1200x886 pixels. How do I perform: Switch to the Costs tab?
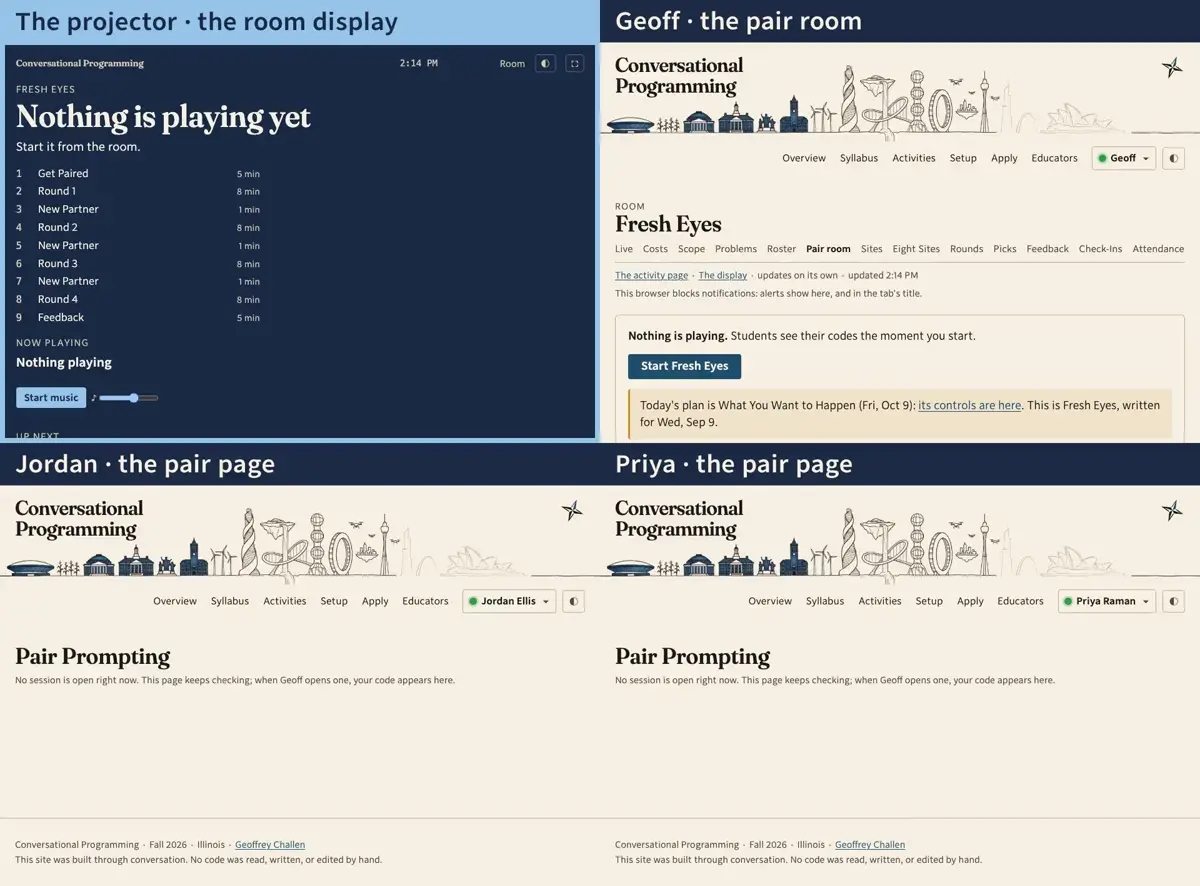click(655, 249)
